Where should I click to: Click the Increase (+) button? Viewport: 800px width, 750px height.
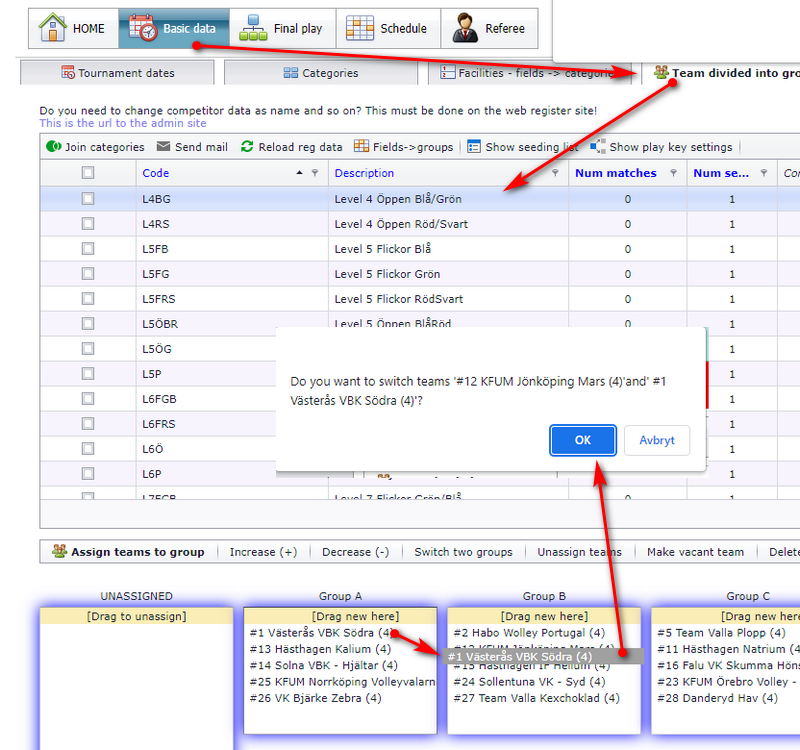pos(263,552)
